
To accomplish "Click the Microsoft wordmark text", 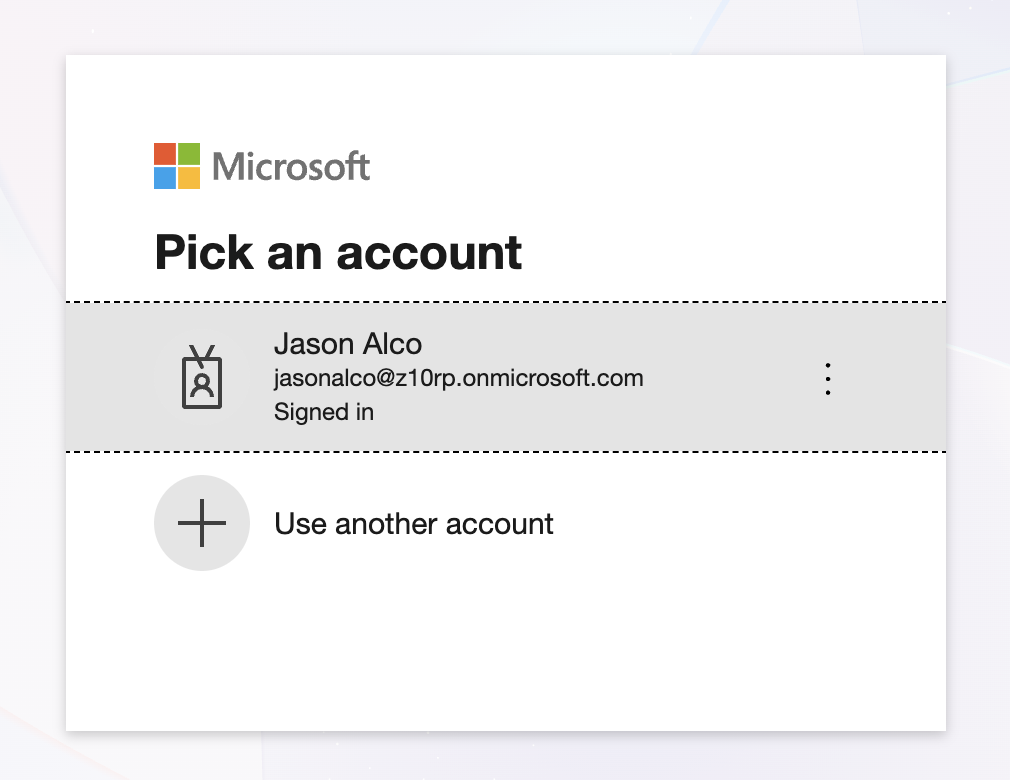I will pyautogui.click(x=291, y=166).
